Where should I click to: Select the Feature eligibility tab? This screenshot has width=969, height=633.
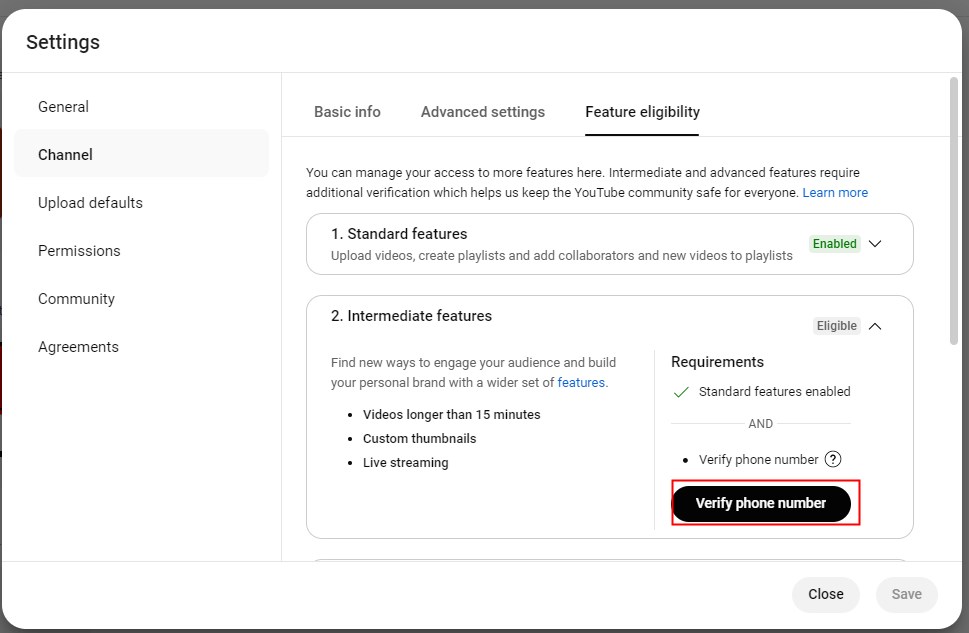(642, 112)
